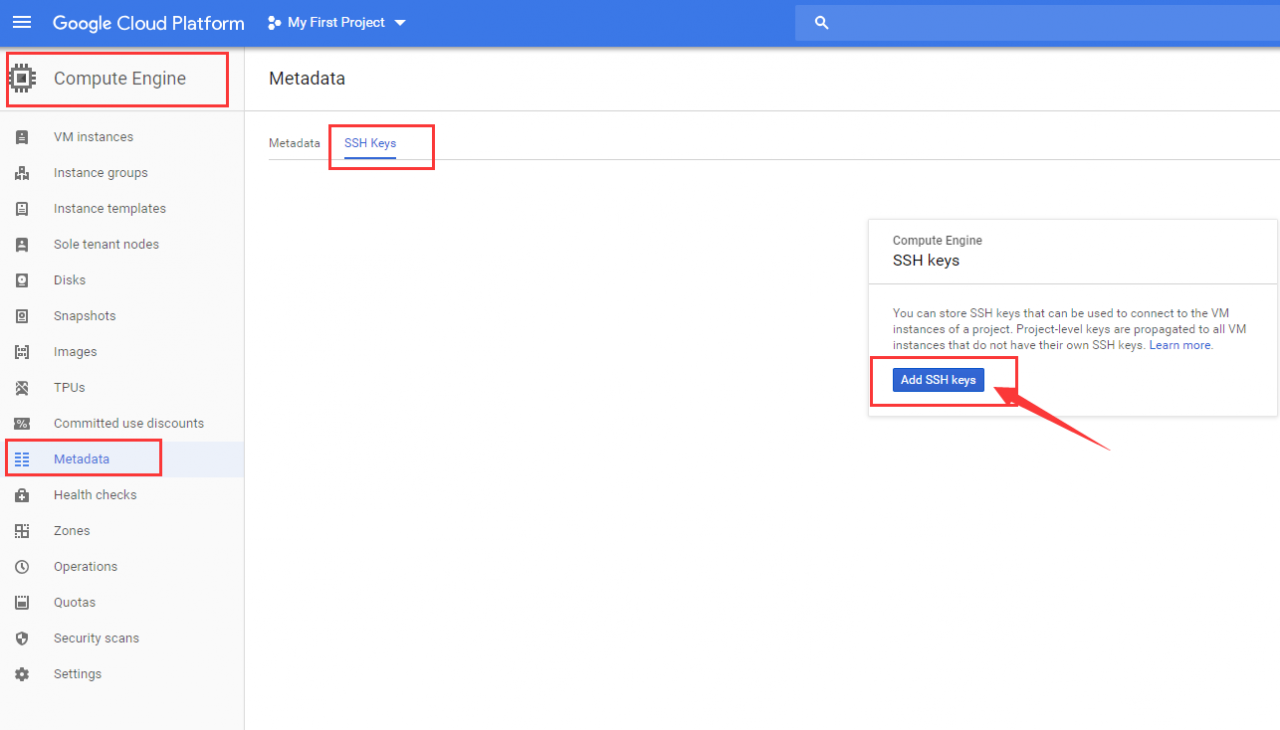1280x730 pixels.
Task: Click in the top search field
Action: (1037, 22)
